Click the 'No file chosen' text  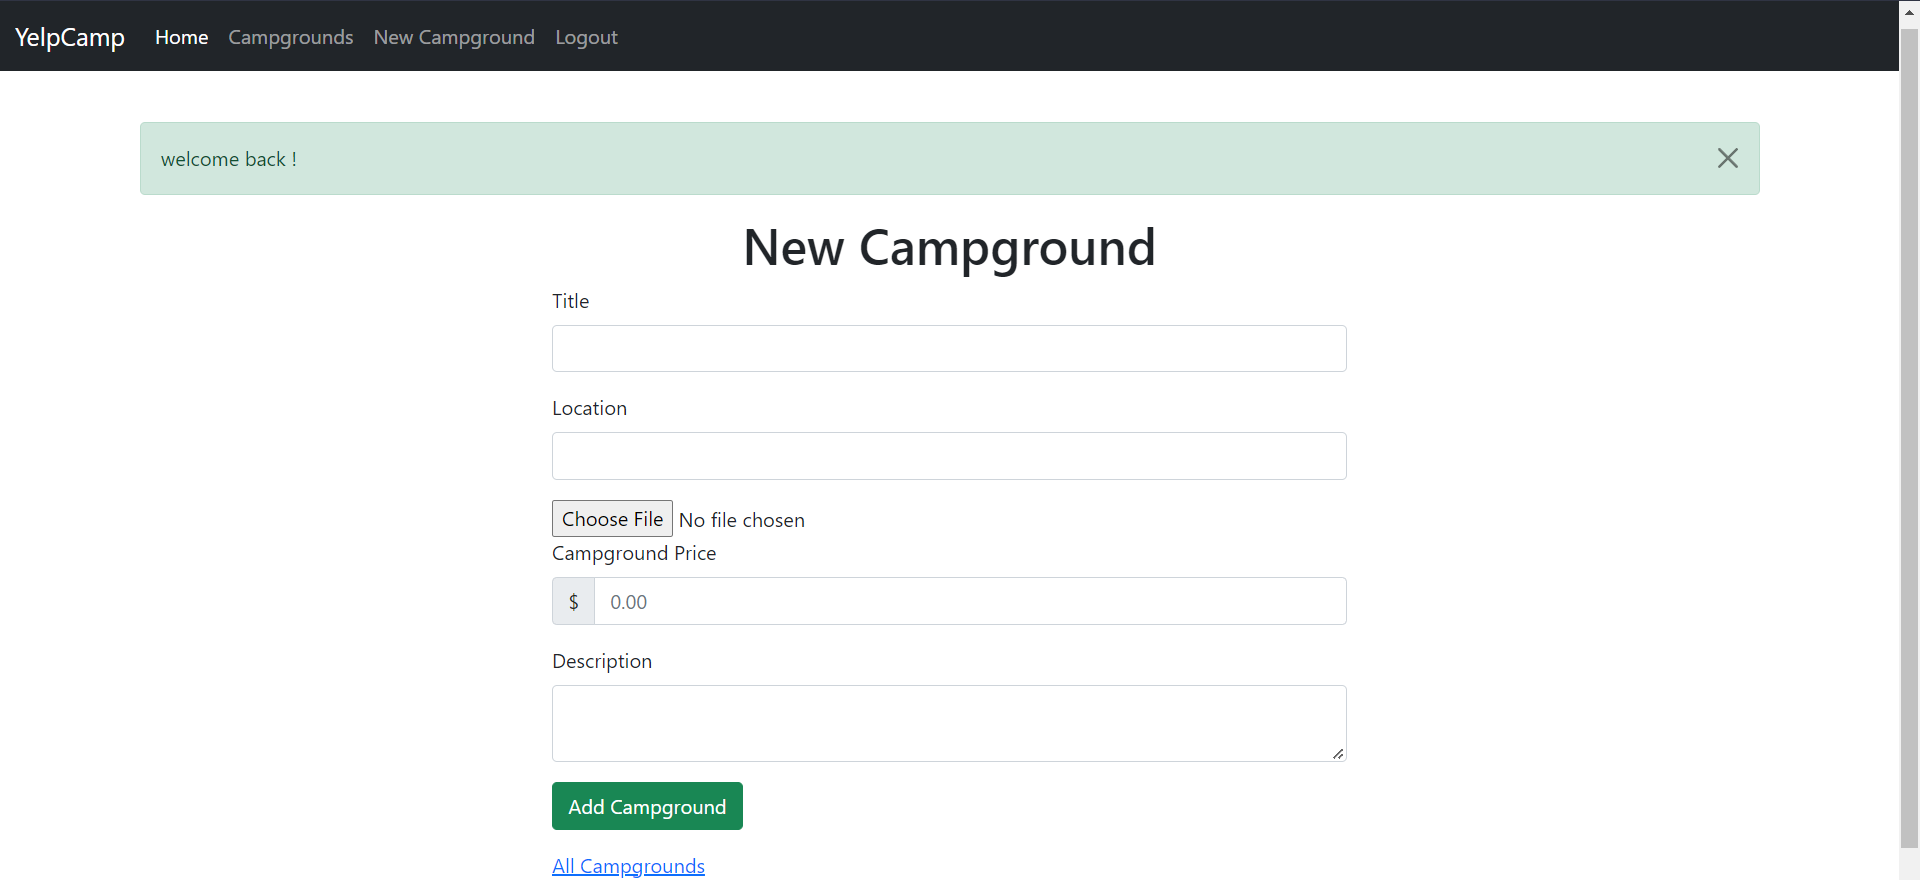pyautogui.click(x=742, y=520)
